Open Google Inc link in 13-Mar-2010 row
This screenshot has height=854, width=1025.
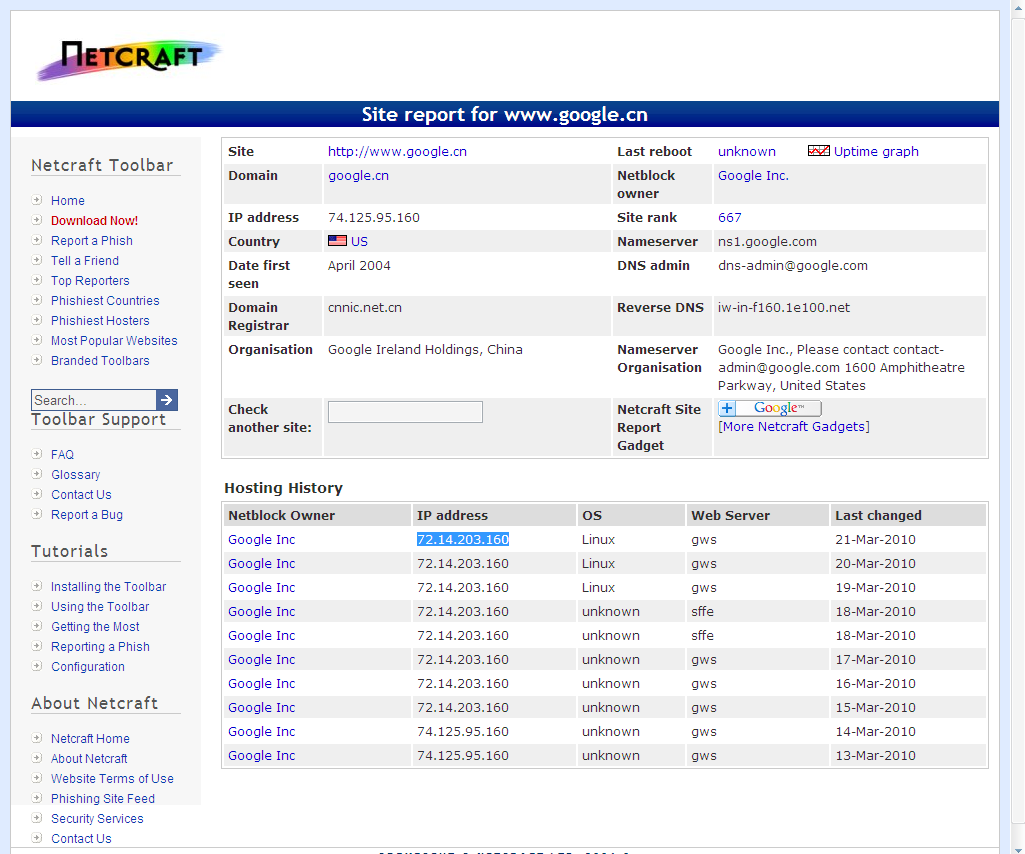[x=261, y=756]
